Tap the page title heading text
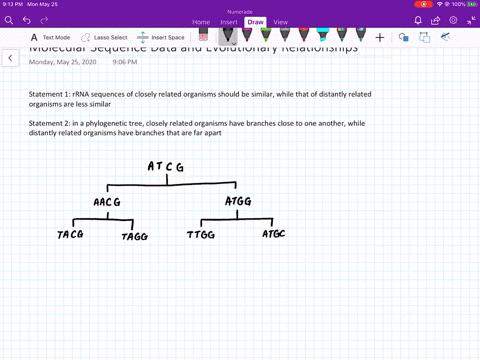Screen dimensions: 480x360 (x=193, y=49)
